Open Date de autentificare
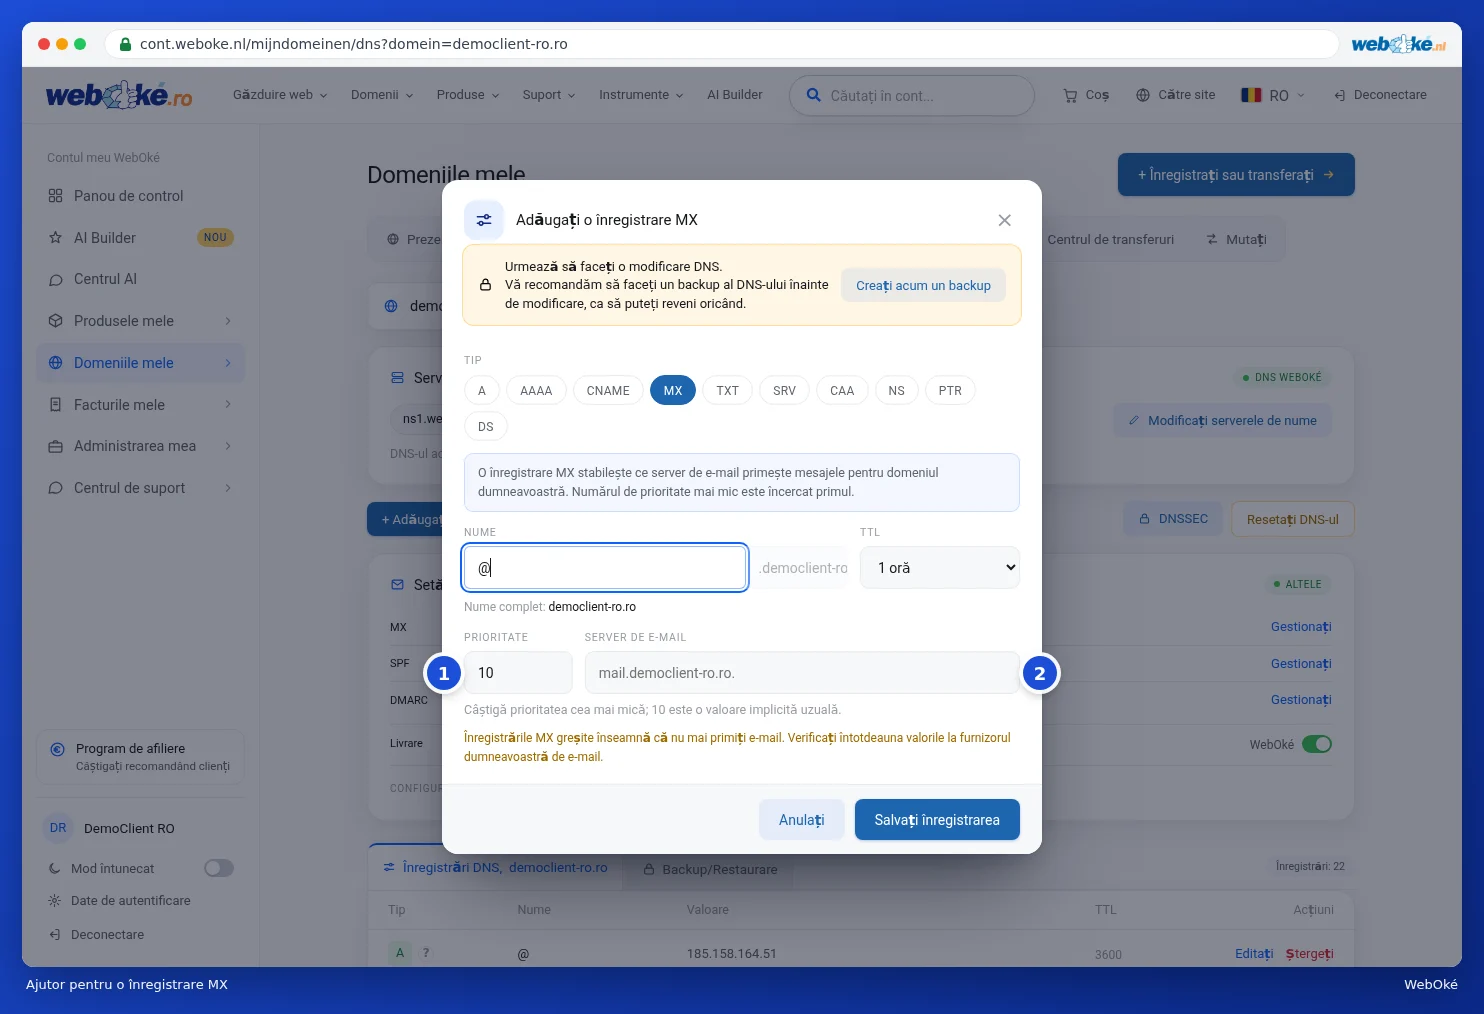This screenshot has height=1014, width=1484. [130, 901]
